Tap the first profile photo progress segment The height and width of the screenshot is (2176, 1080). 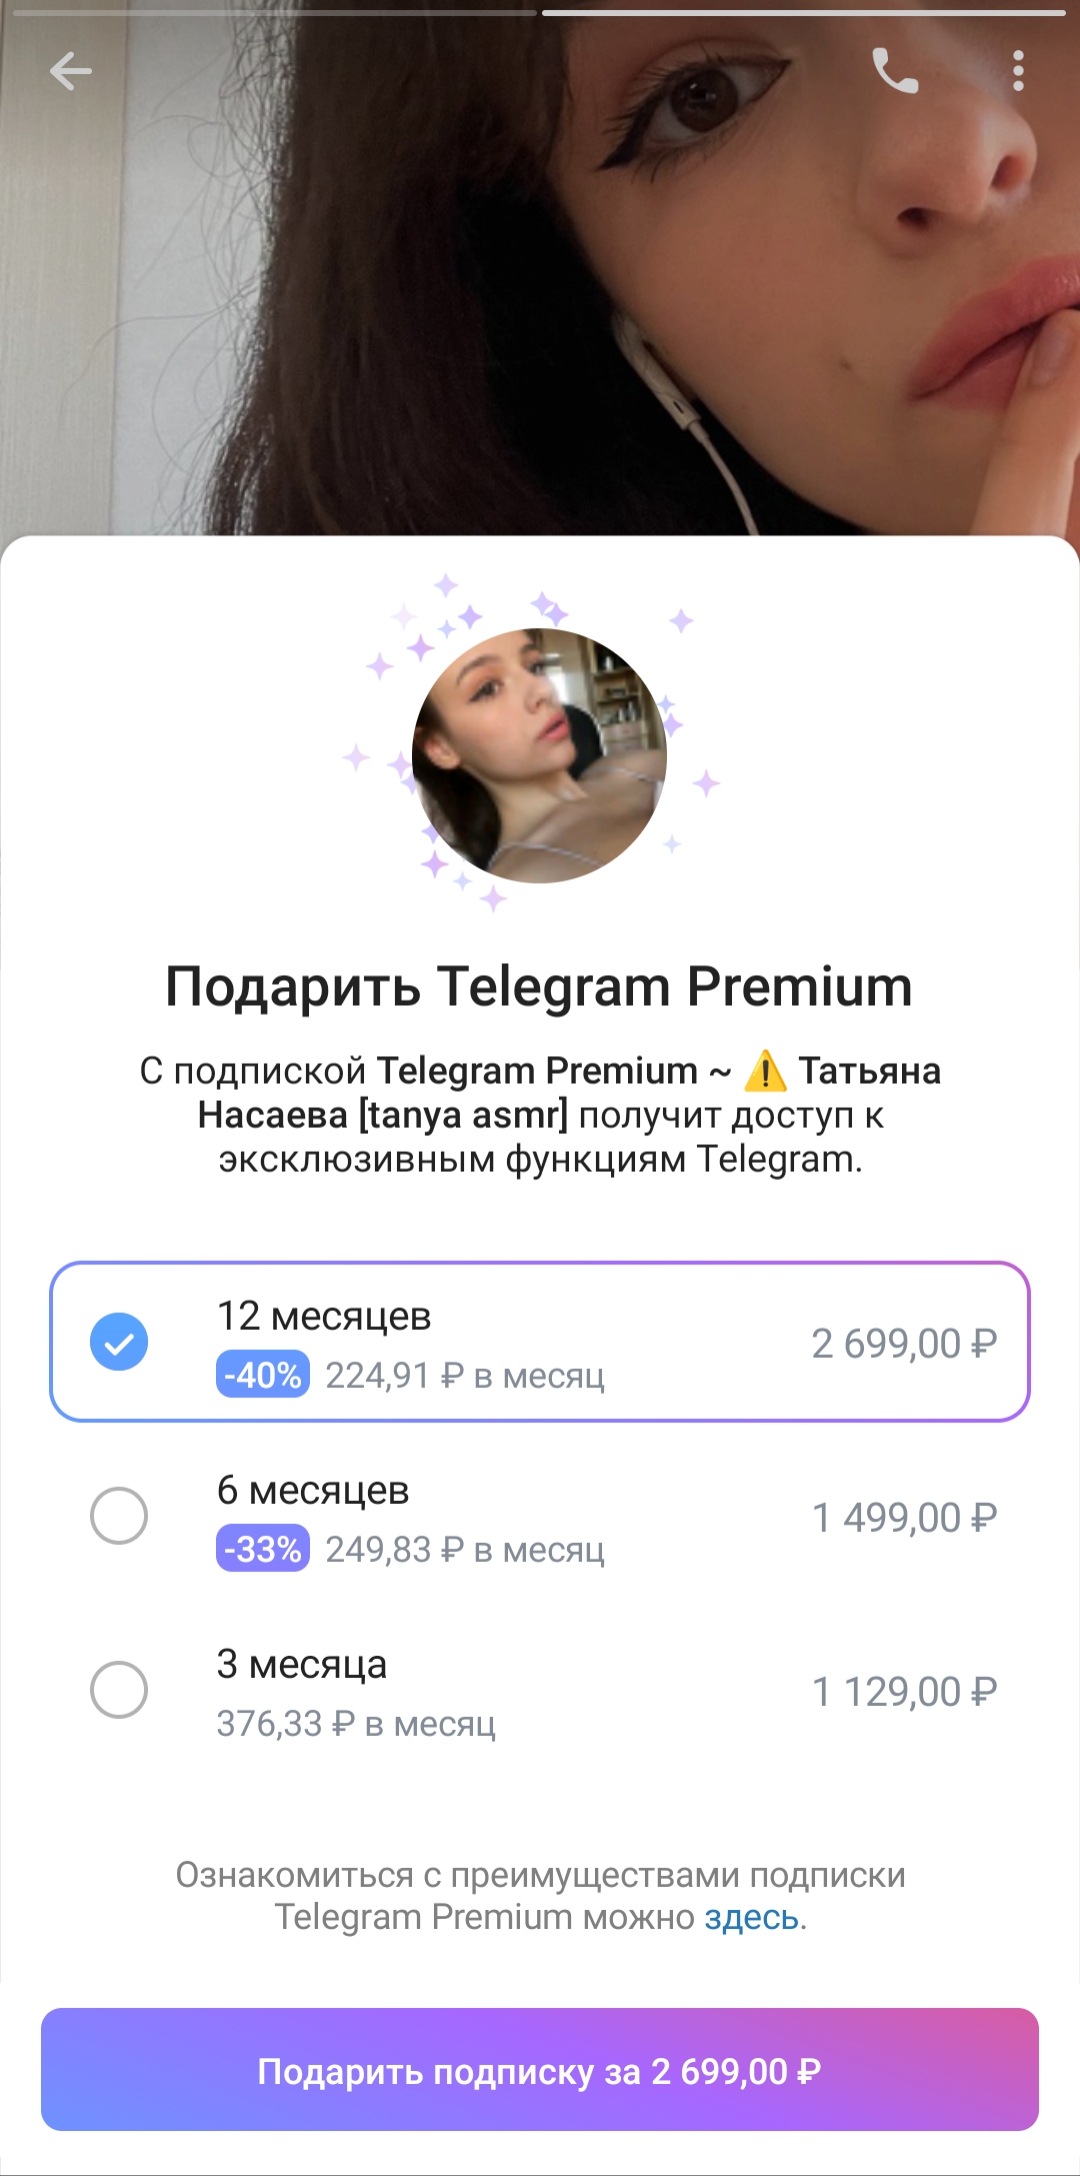click(275, 13)
